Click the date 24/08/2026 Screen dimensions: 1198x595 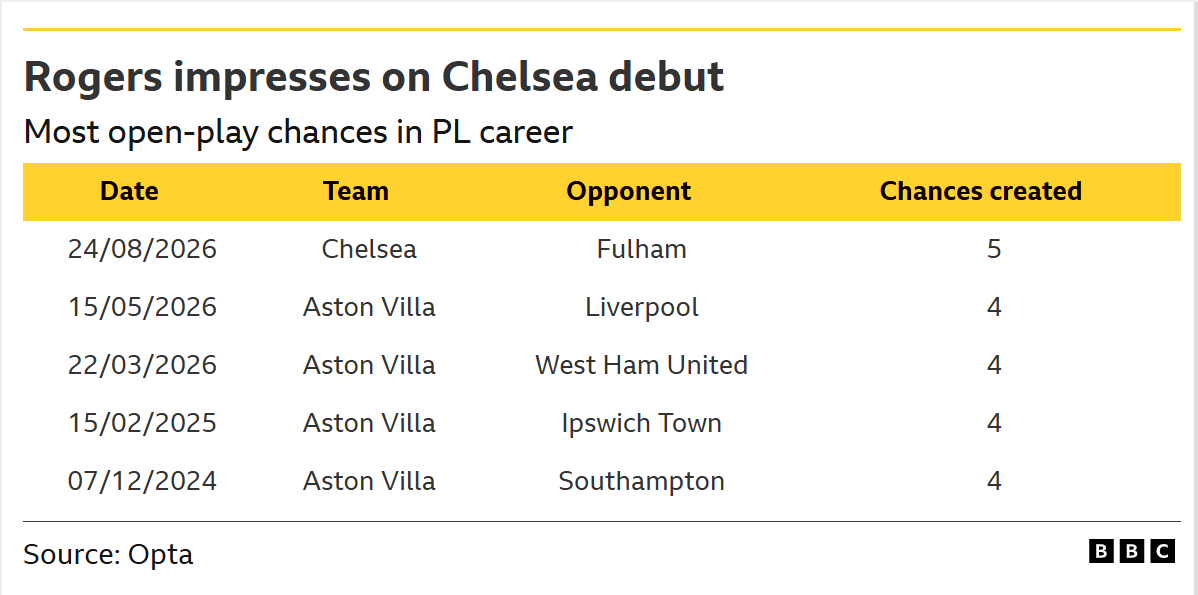point(142,249)
